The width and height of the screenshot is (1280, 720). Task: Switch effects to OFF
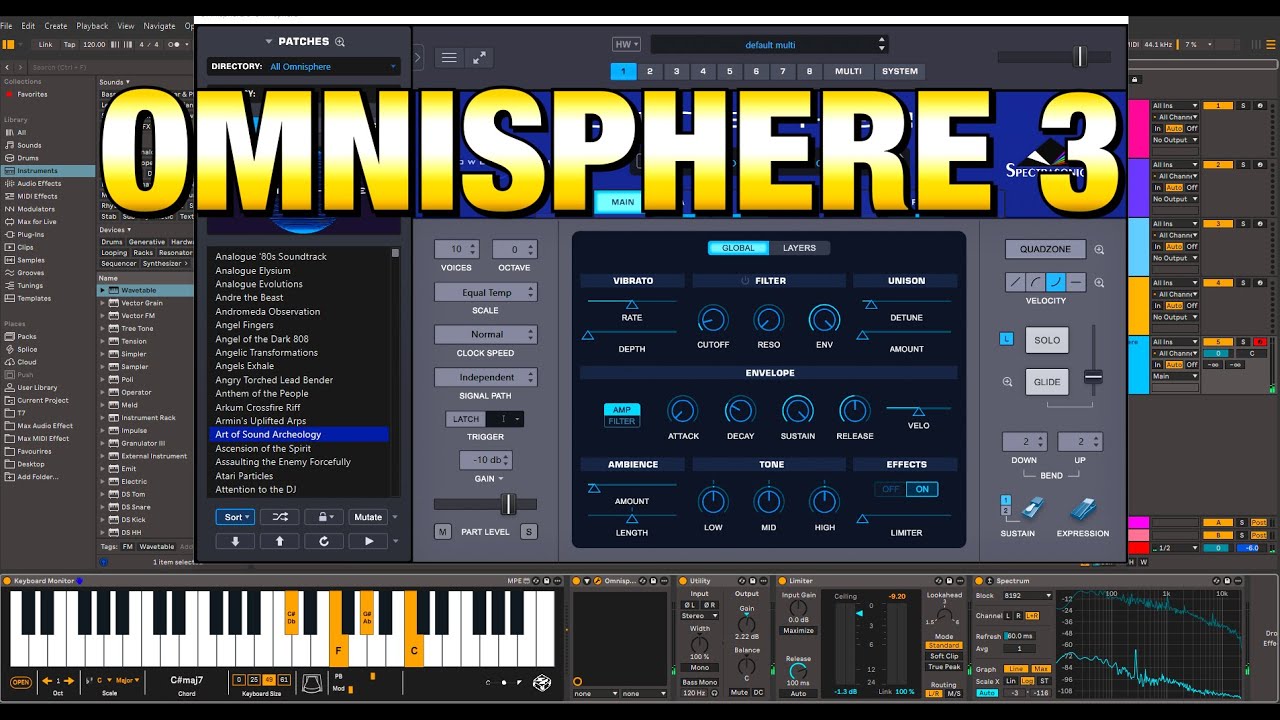pos(890,489)
